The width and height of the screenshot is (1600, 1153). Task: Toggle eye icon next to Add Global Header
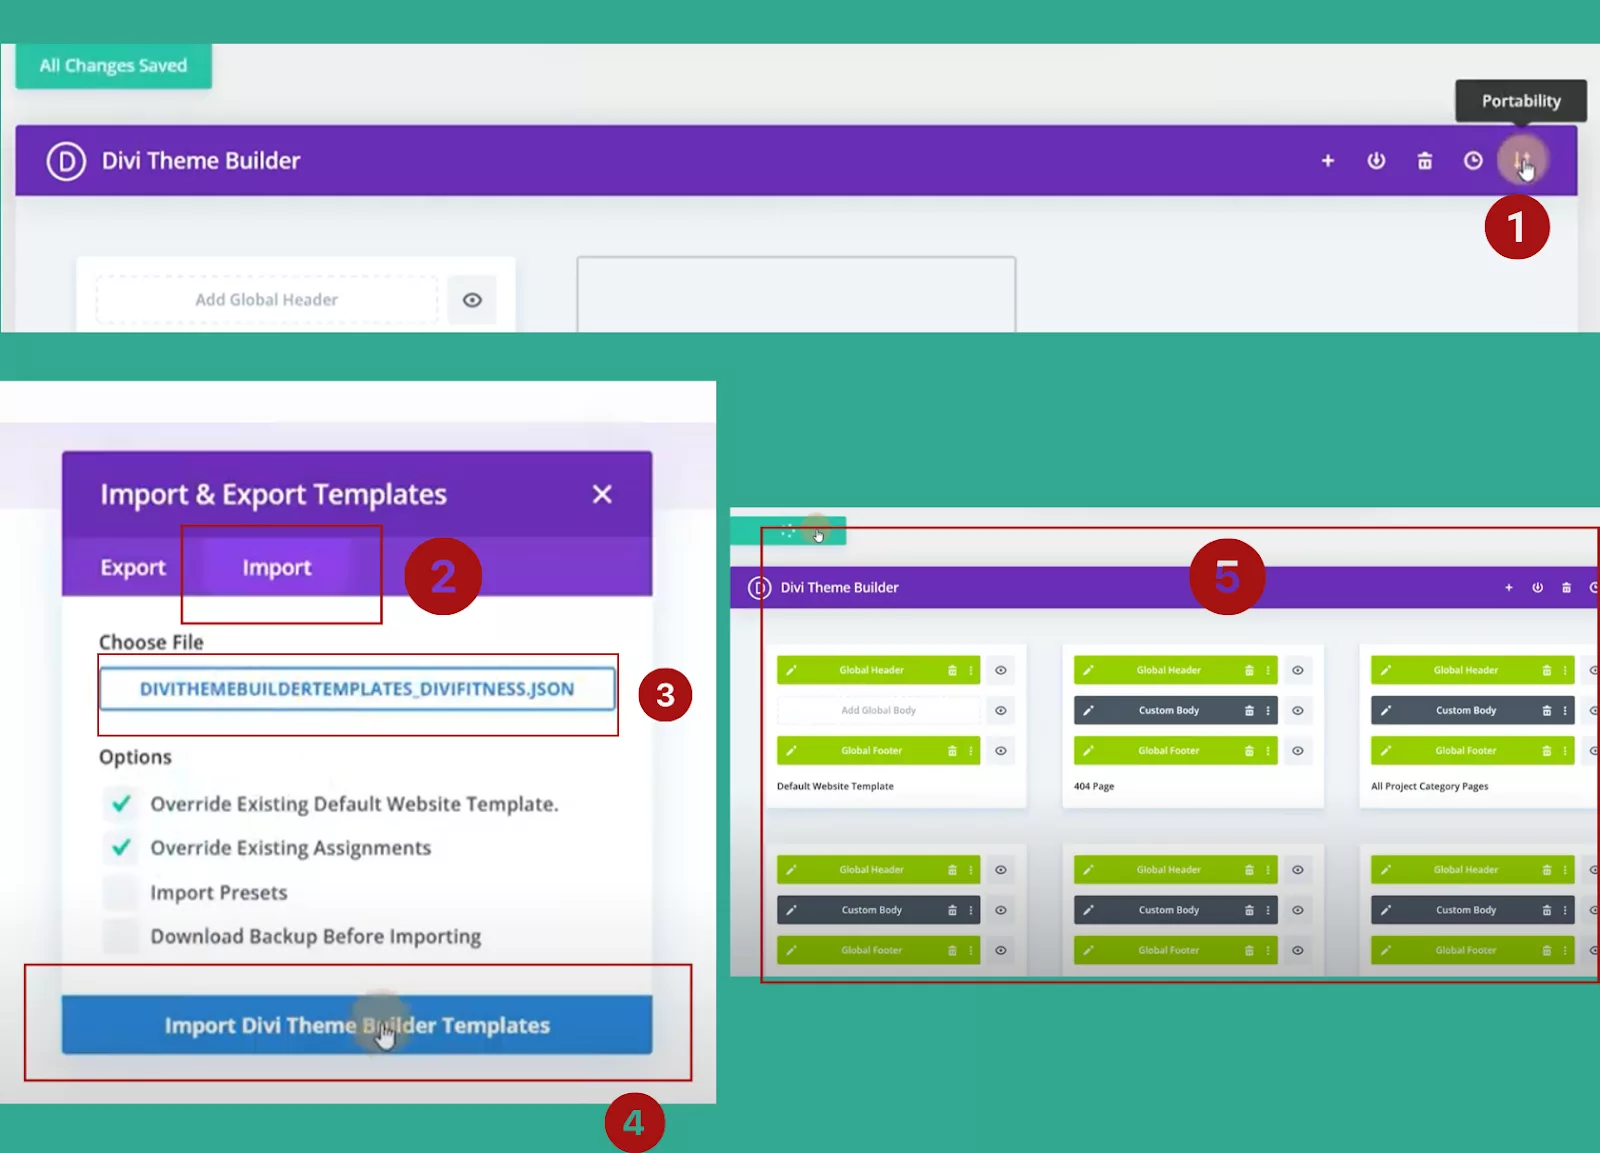coord(472,300)
